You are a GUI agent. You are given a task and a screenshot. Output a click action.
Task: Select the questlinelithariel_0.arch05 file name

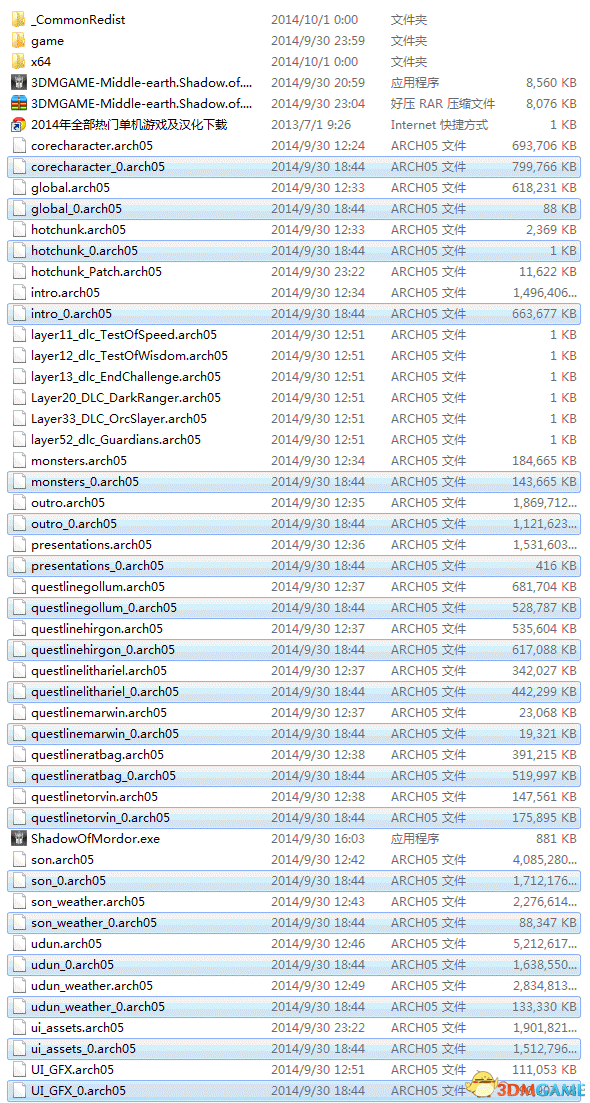coord(105,692)
